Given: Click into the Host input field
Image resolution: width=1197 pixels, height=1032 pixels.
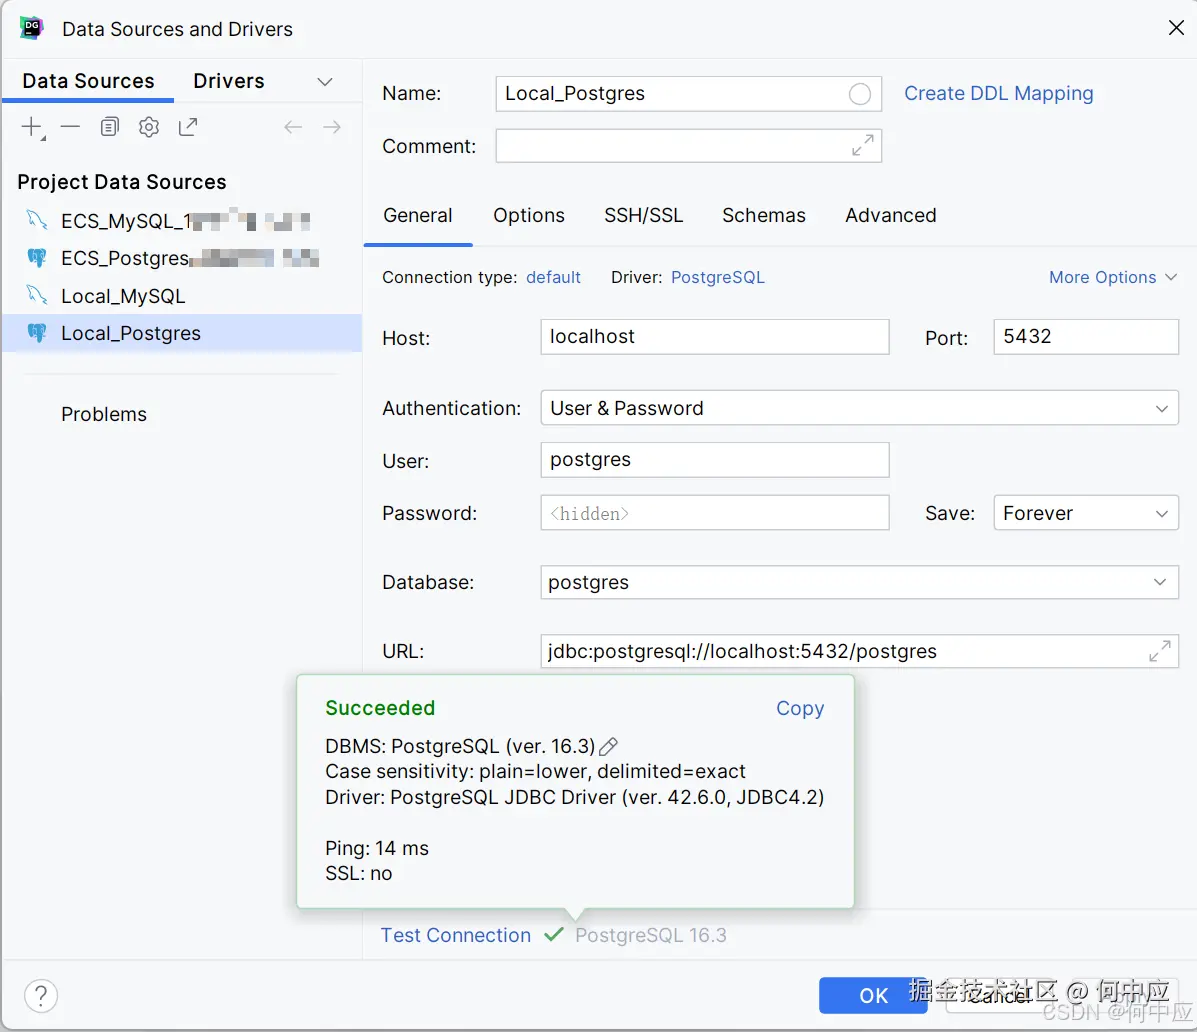Looking at the screenshot, I should point(714,337).
